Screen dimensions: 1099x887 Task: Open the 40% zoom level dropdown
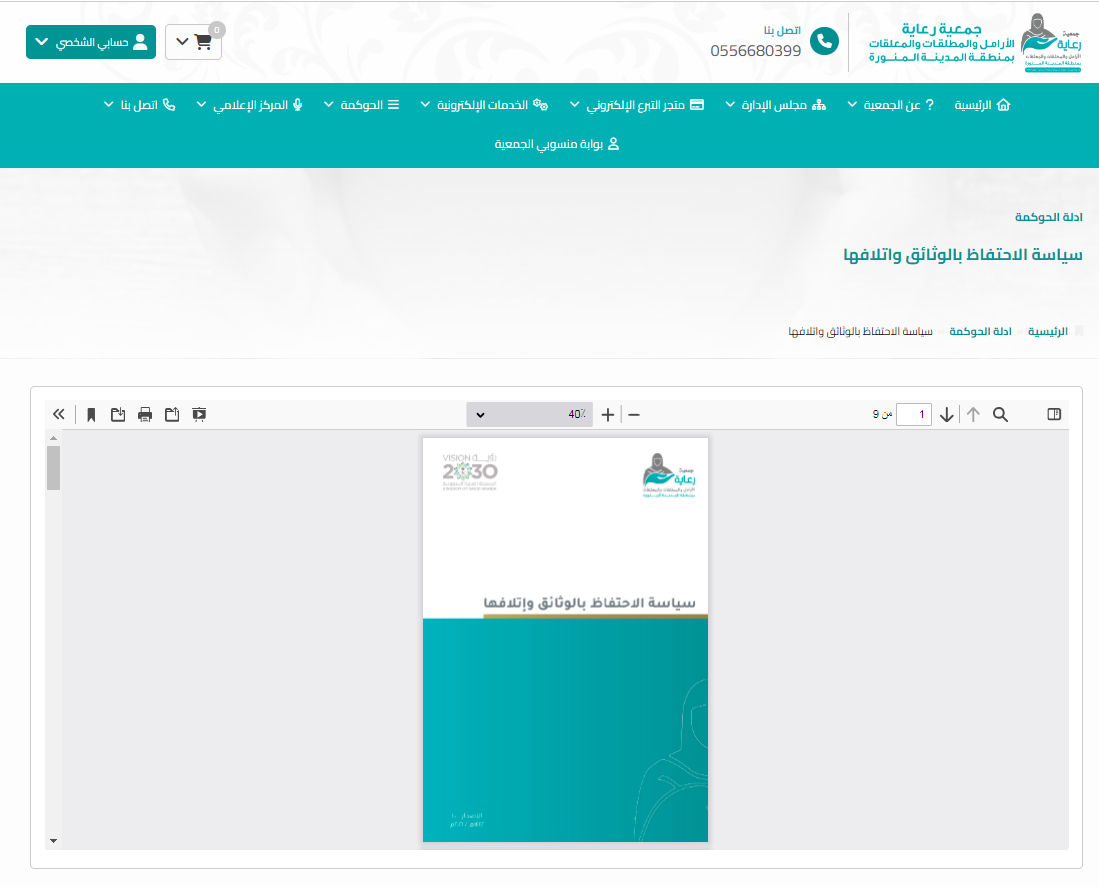529,414
